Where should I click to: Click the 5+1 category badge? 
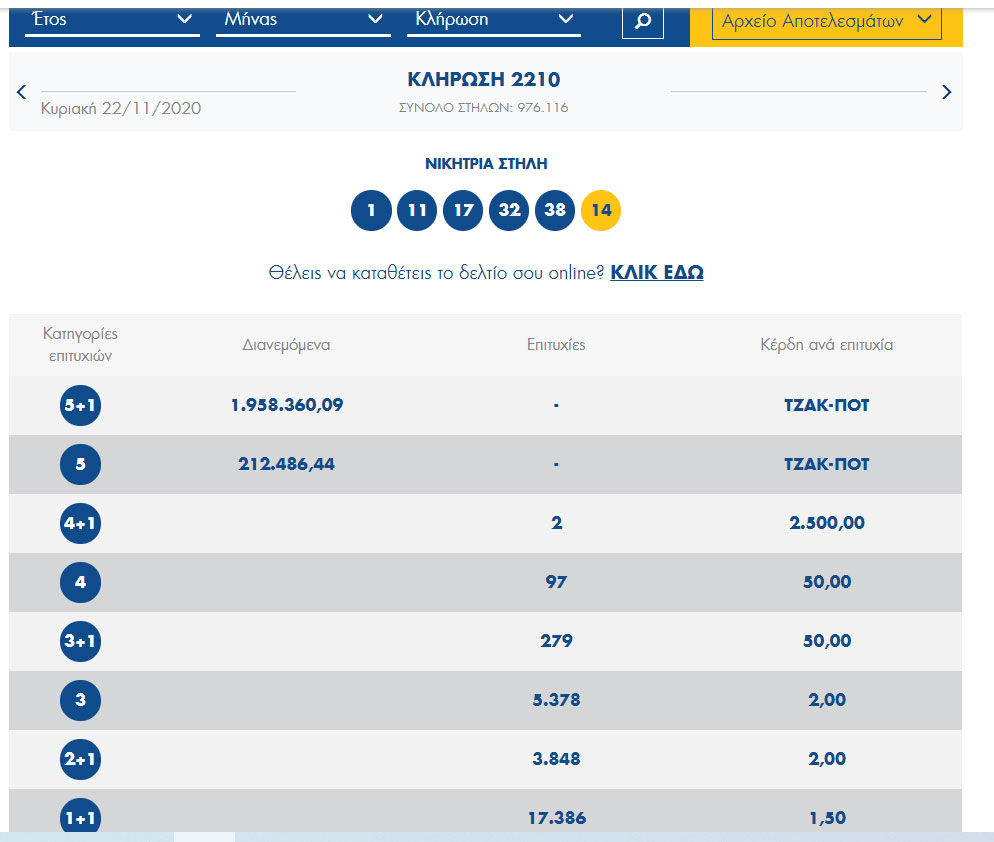(x=80, y=406)
